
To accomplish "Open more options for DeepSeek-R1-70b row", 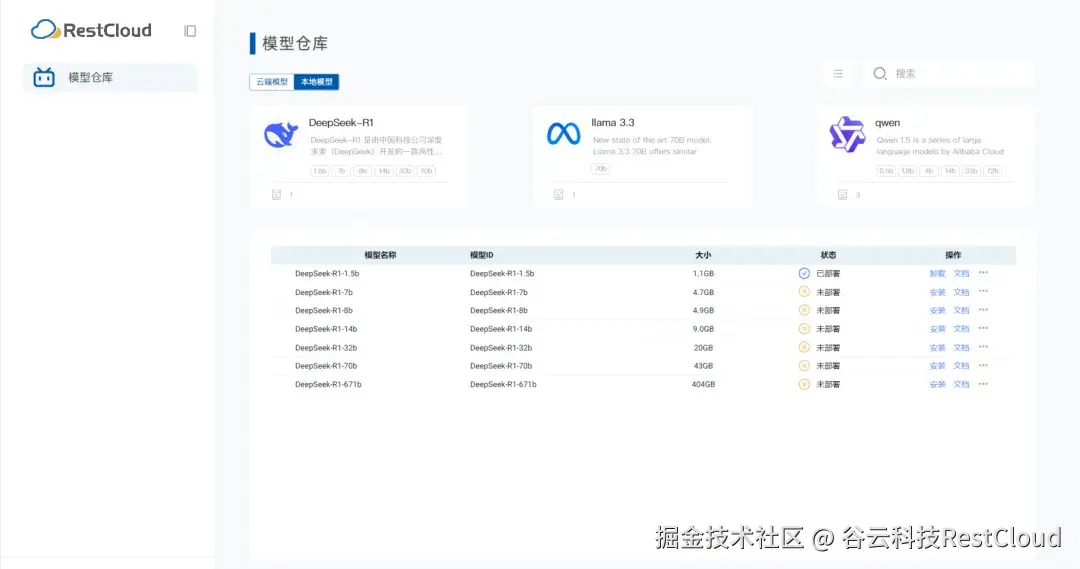I will tap(984, 366).
